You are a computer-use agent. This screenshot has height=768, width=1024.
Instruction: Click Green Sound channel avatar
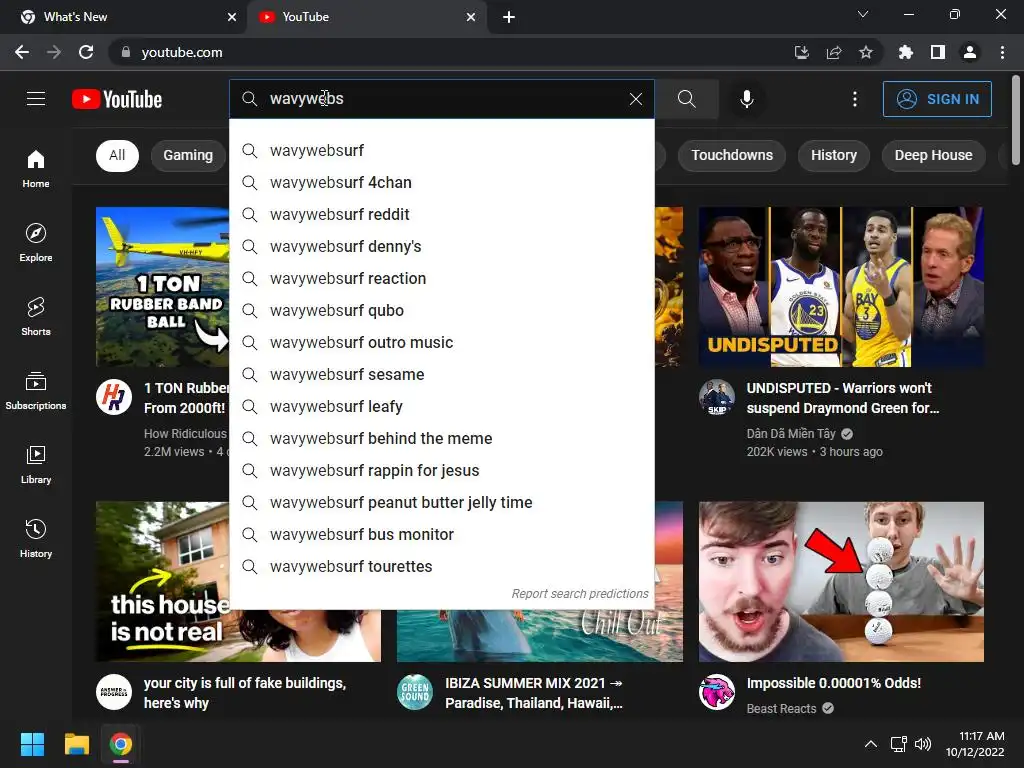click(x=415, y=692)
